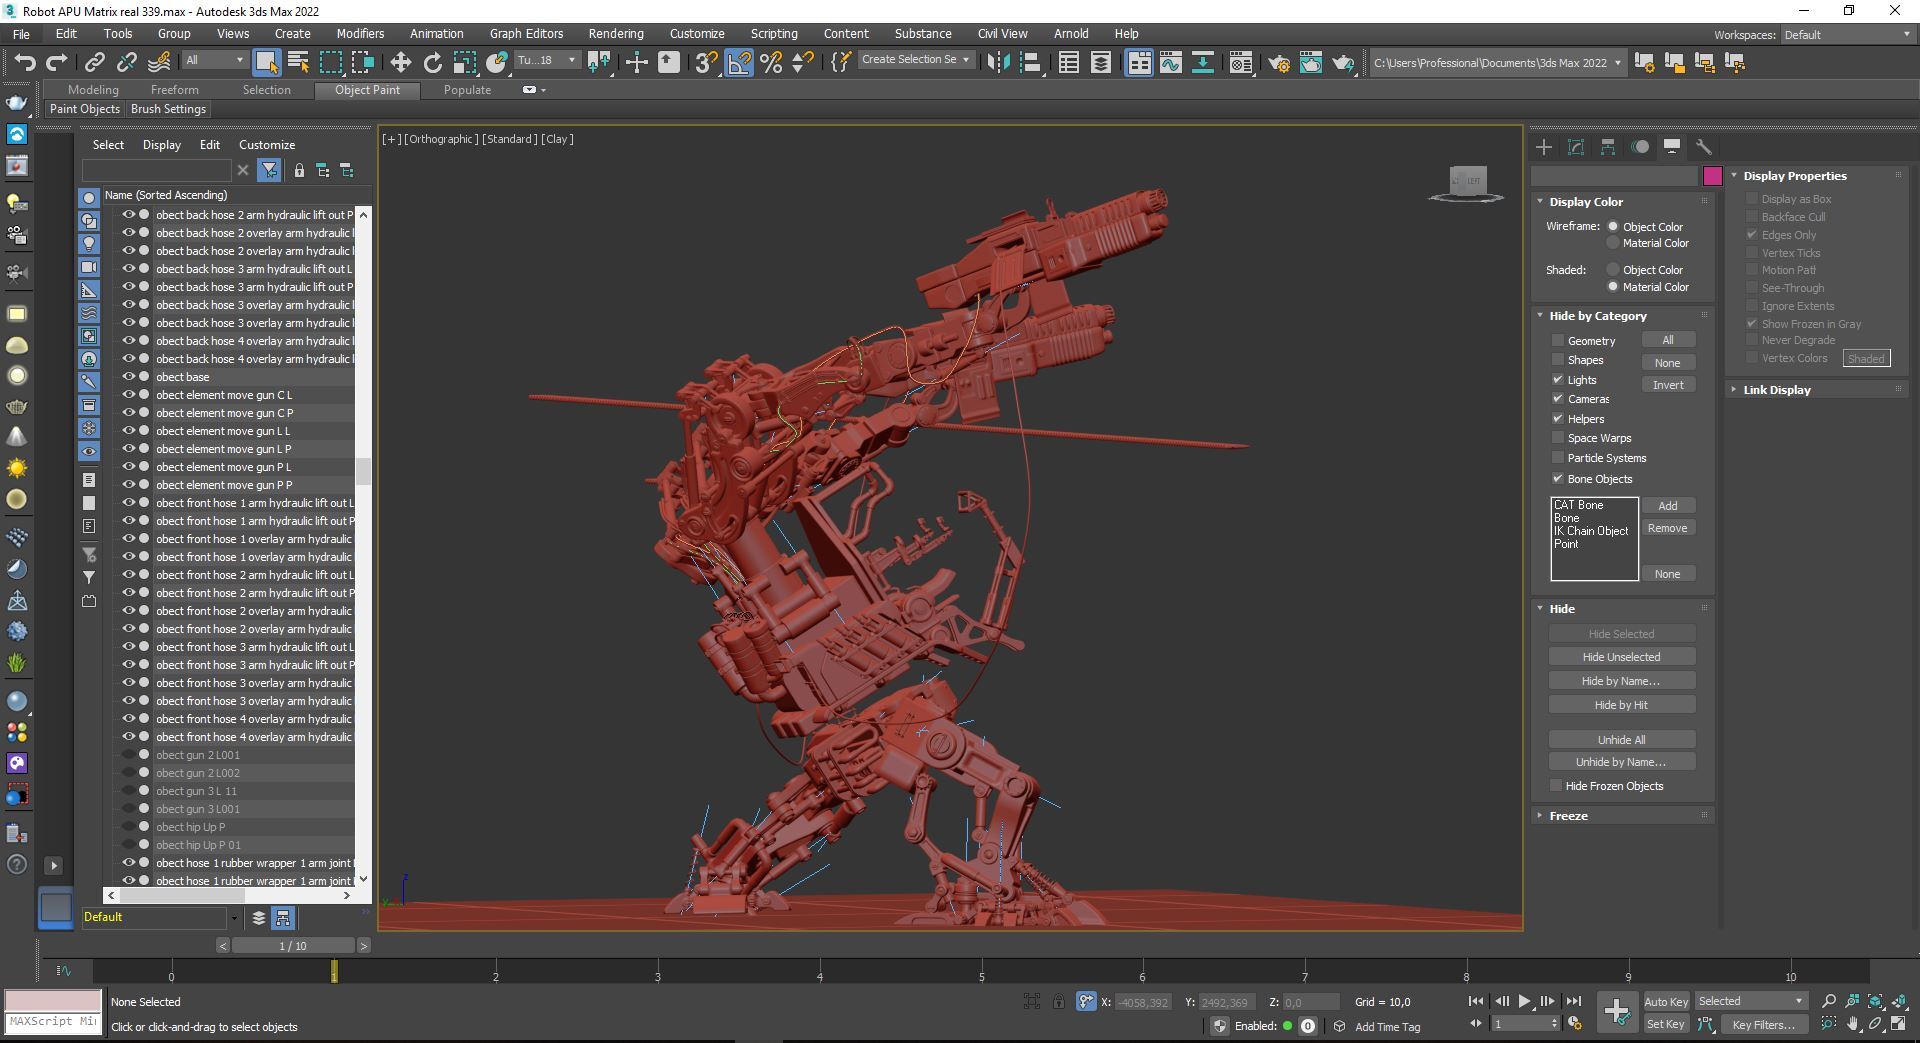The image size is (1920, 1043).
Task: Open the Modify command panel tab
Action: click(1576, 147)
